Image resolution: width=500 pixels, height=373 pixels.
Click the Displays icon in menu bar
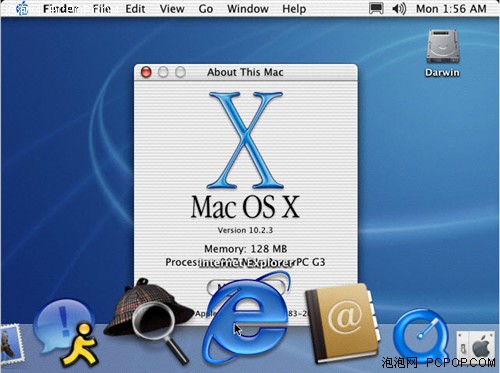[376, 9]
